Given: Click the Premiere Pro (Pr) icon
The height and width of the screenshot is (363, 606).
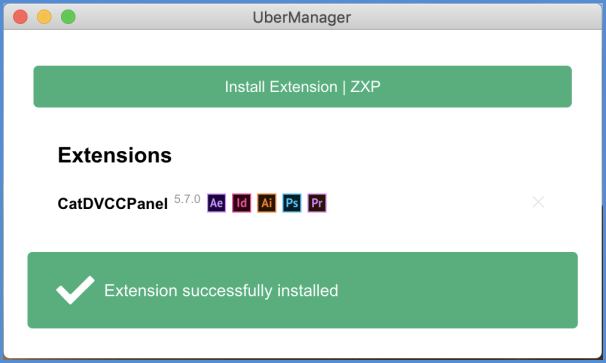Looking at the screenshot, I should (317, 203).
